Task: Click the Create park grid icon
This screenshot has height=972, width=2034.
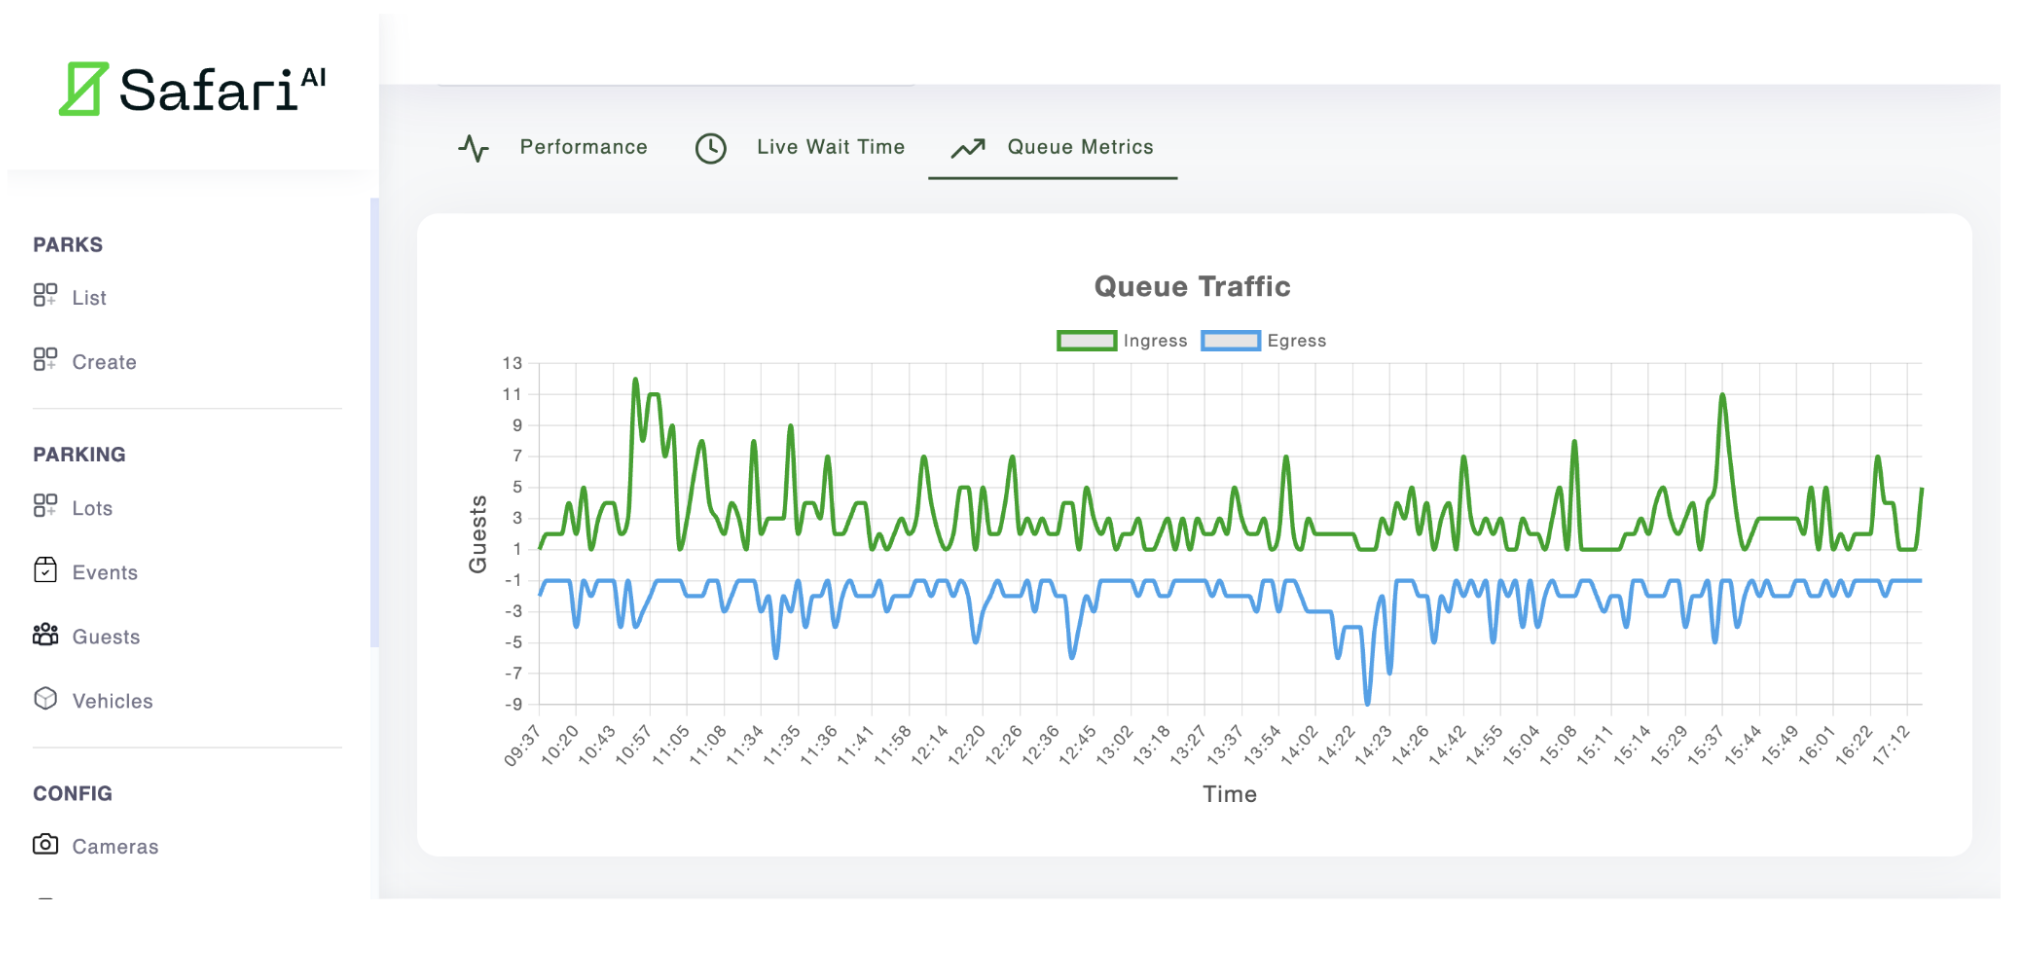Action: coord(45,360)
